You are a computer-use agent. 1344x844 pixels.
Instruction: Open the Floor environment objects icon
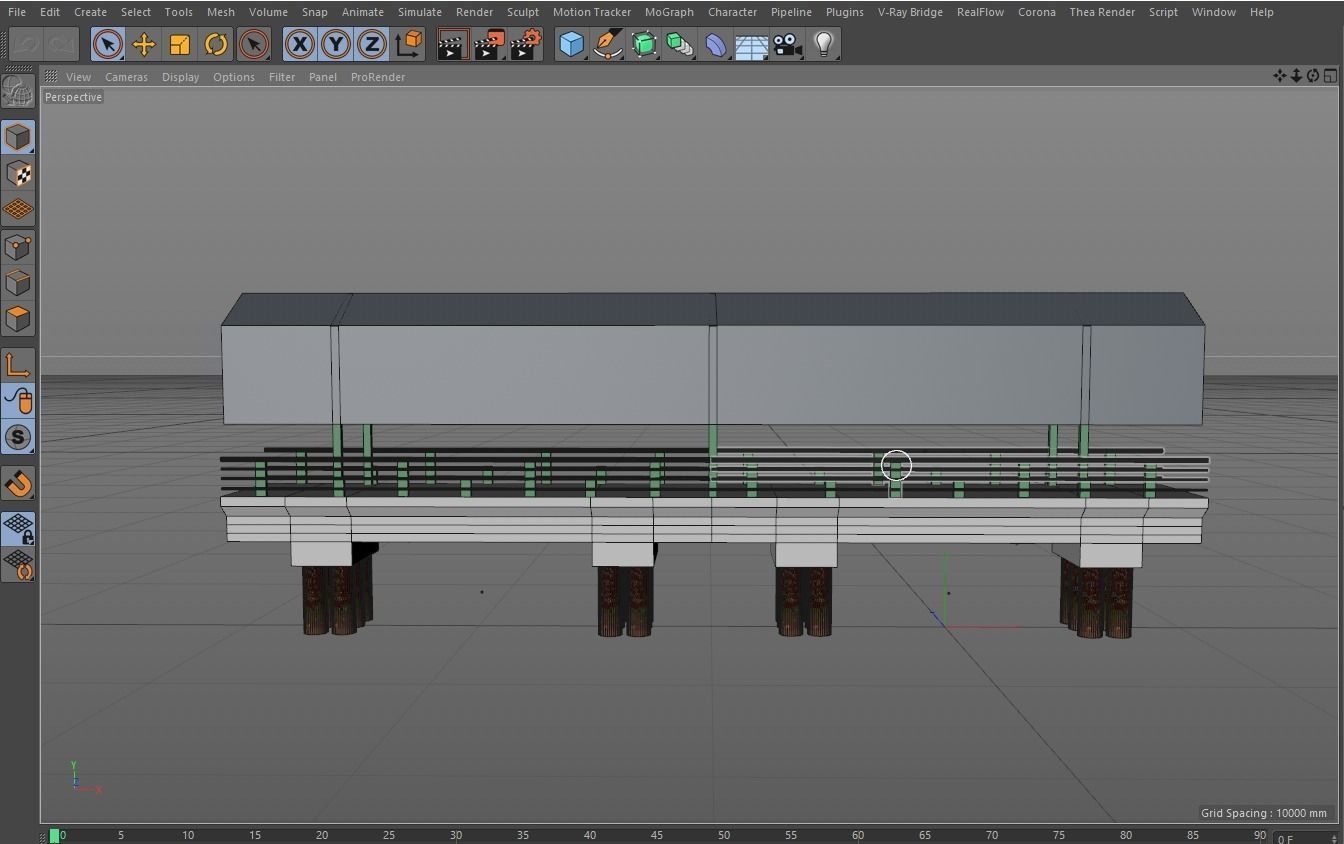(x=751, y=44)
